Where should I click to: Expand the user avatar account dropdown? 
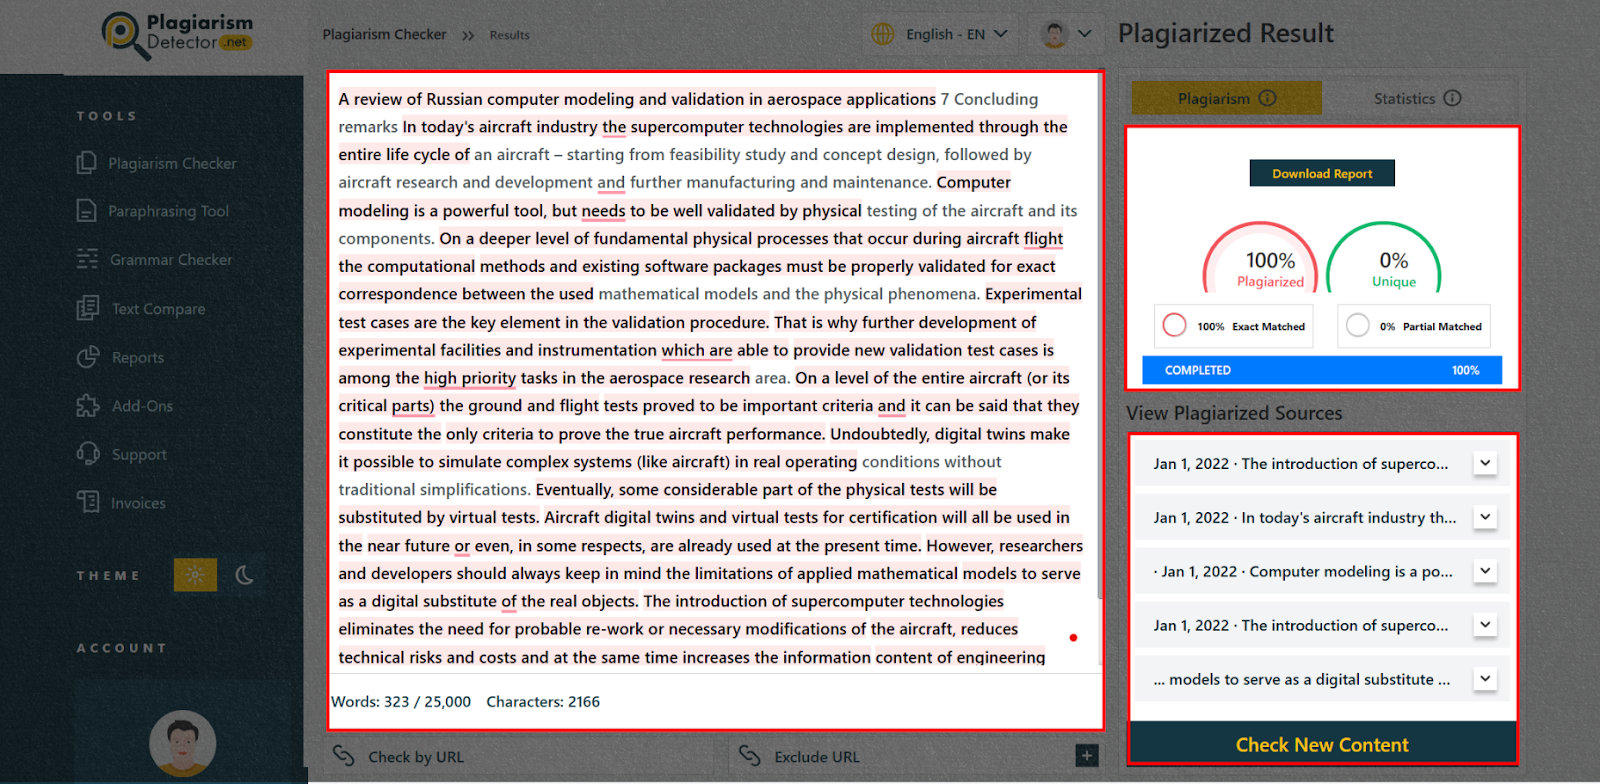tap(1066, 34)
